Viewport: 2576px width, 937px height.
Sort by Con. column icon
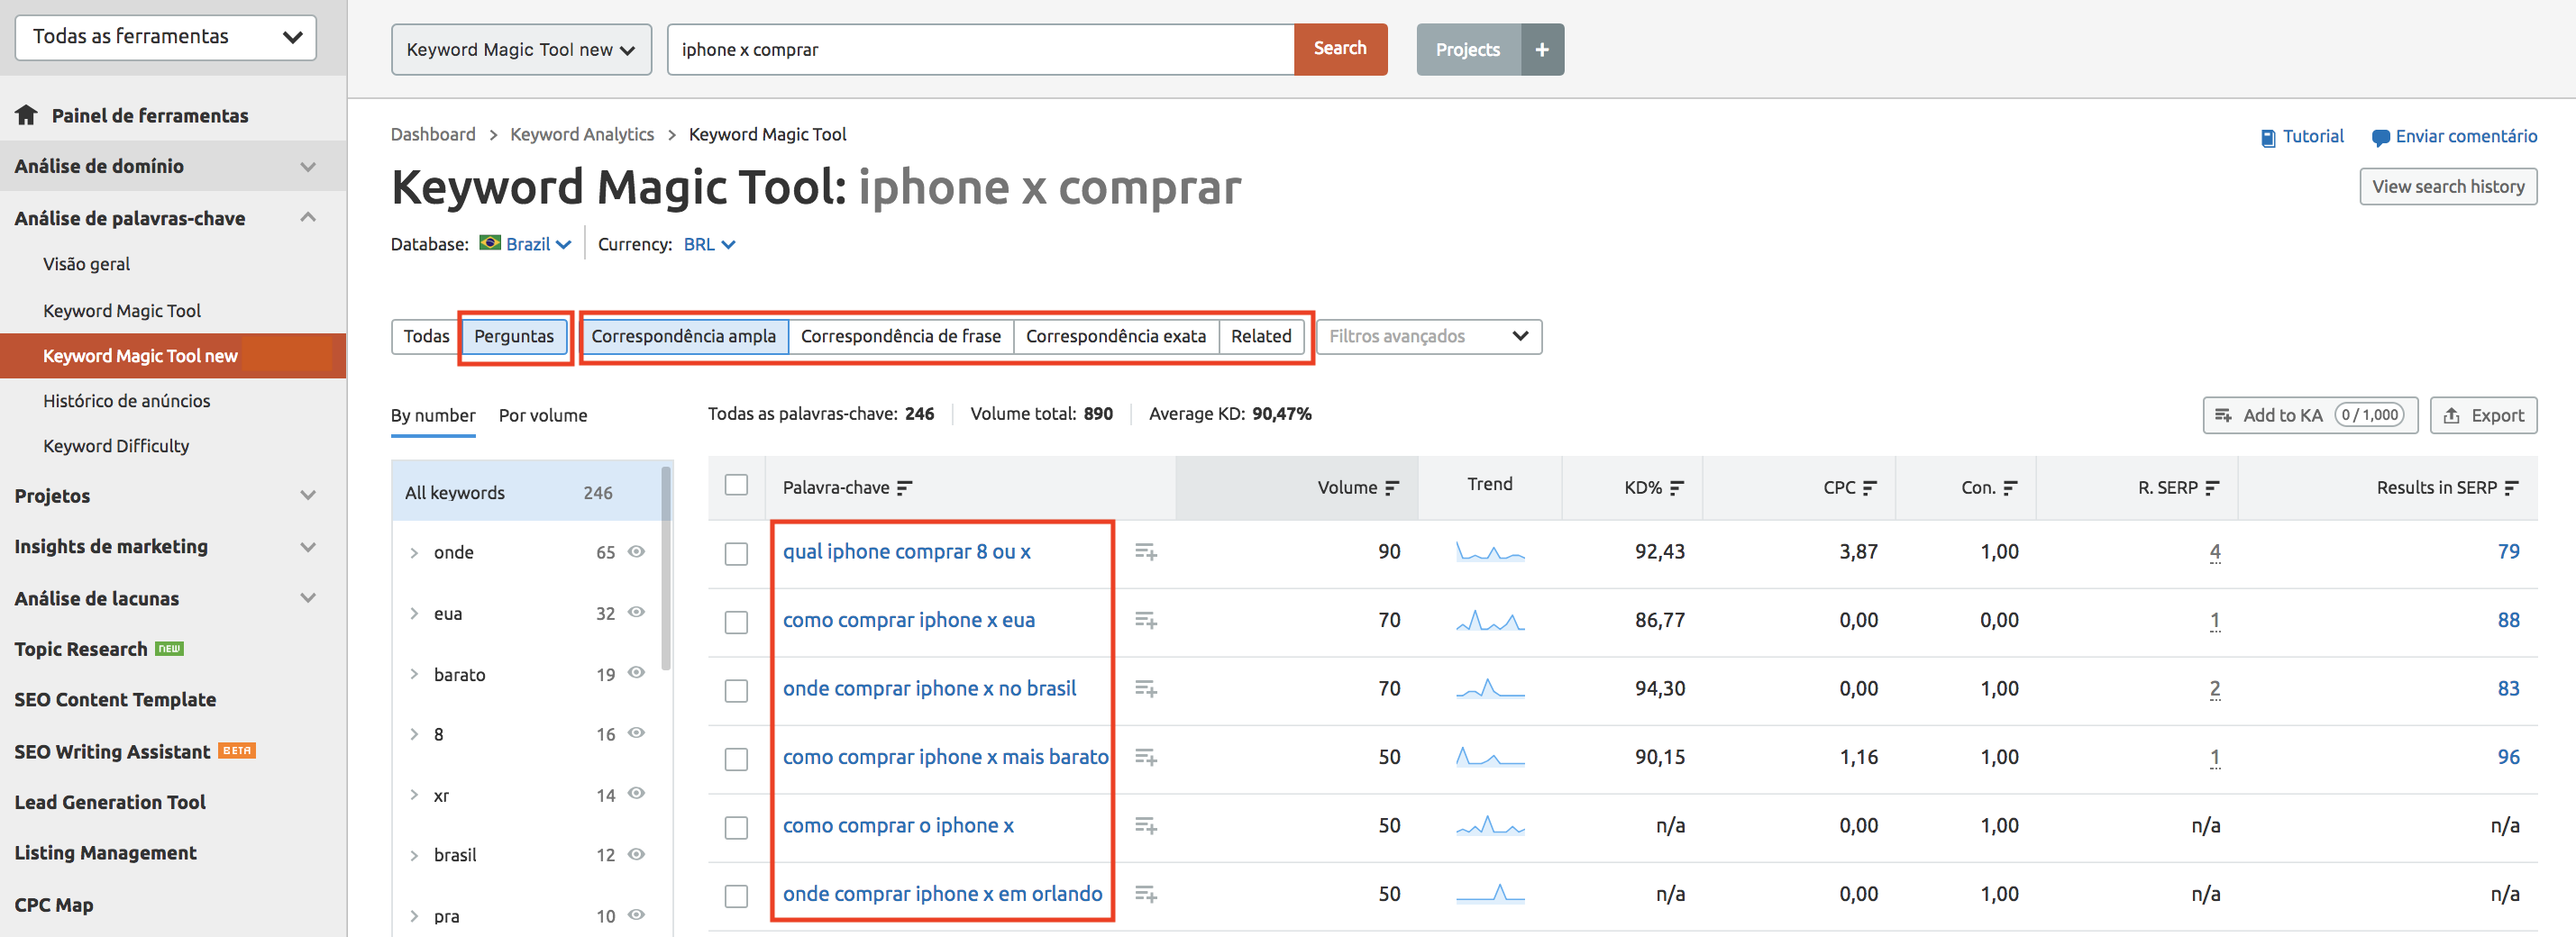(x=2010, y=488)
